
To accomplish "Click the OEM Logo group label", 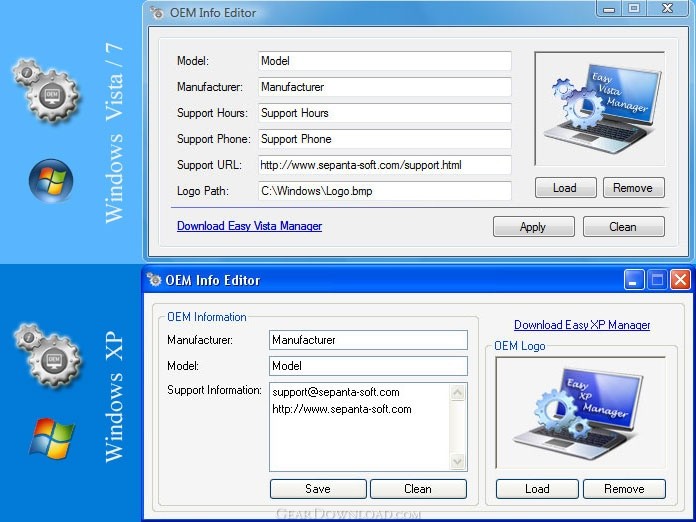I will click(x=520, y=346).
